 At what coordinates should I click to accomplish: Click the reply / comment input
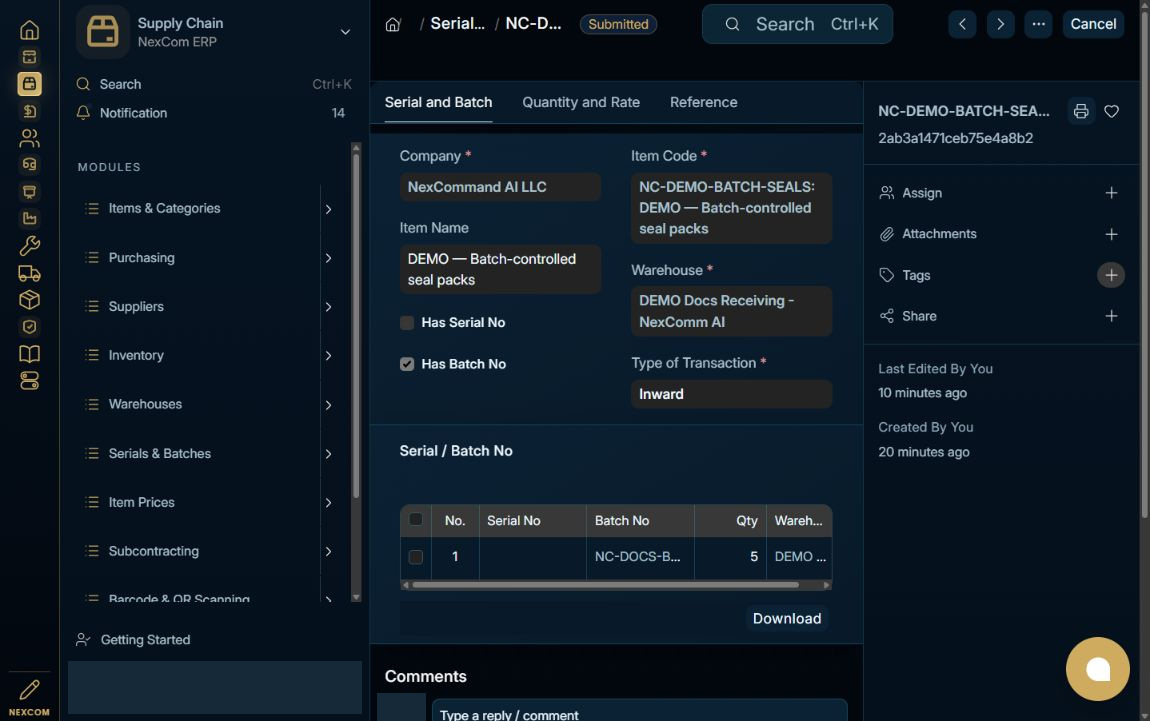click(x=640, y=713)
